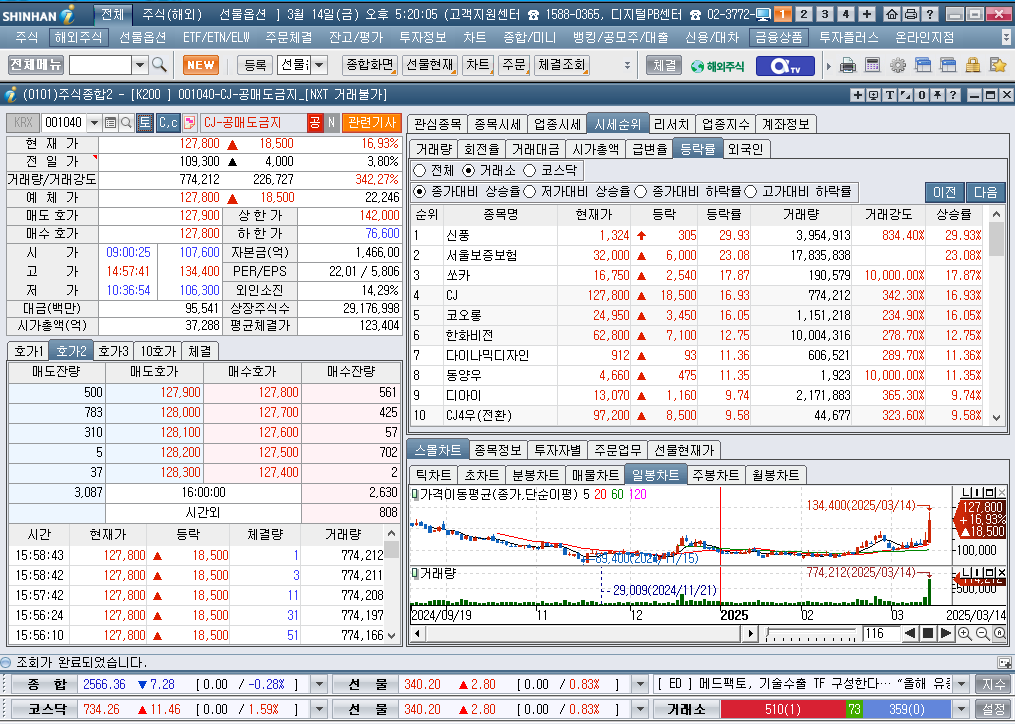
Task: Click the 다음 next page button
Action: (985, 192)
